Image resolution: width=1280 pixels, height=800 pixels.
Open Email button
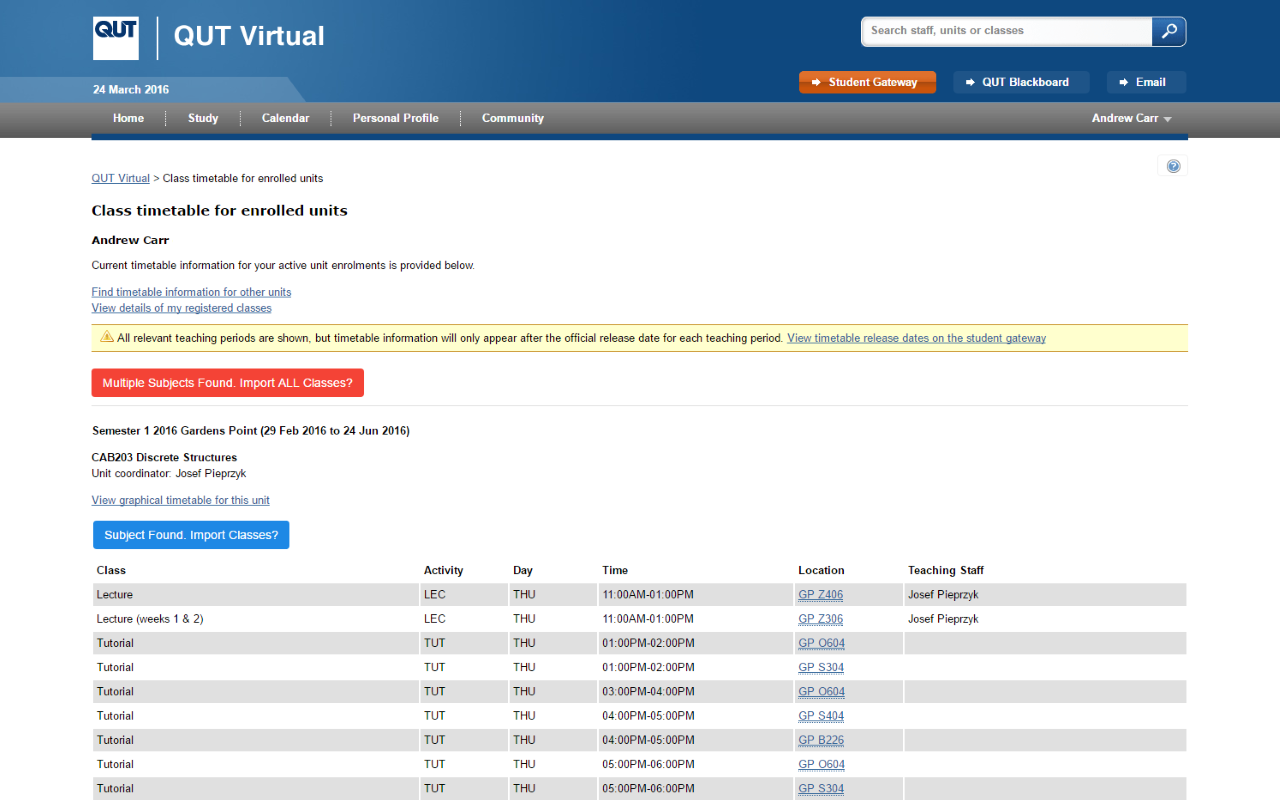click(x=1146, y=82)
